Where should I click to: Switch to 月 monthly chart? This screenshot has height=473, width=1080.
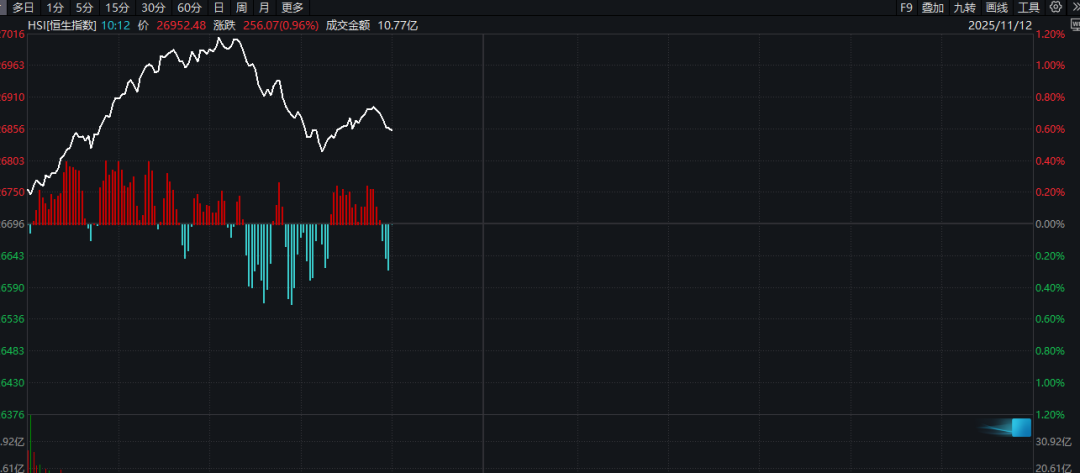(264, 7)
